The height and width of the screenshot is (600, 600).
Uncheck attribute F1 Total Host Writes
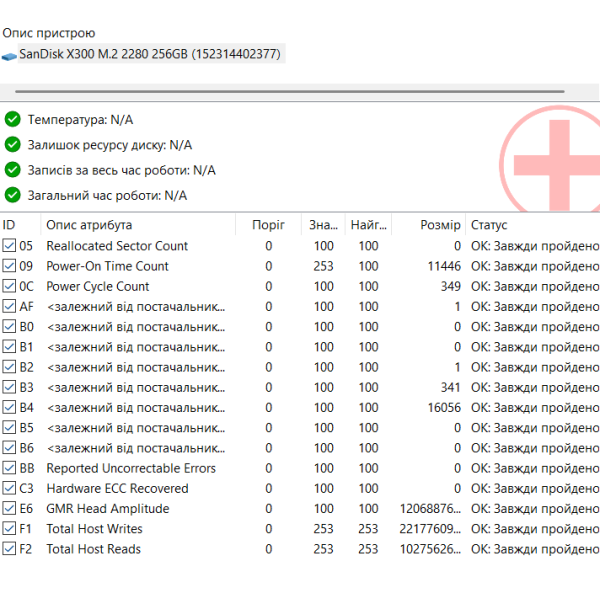[9, 528]
